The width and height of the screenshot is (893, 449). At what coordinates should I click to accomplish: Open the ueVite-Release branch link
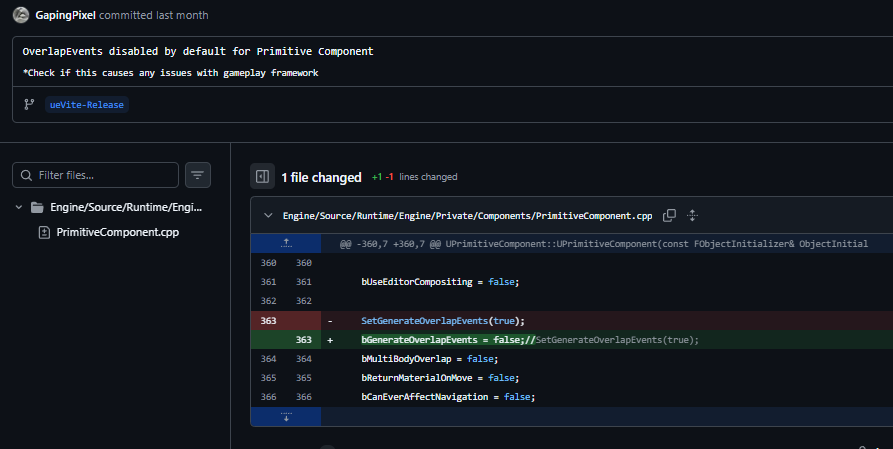tap(87, 104)
